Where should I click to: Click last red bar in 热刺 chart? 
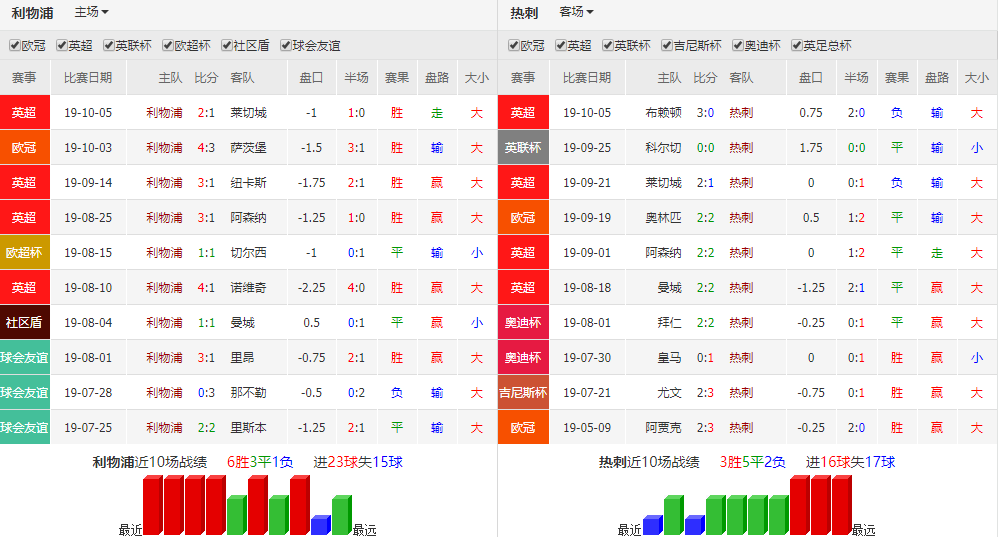[842, 505]
